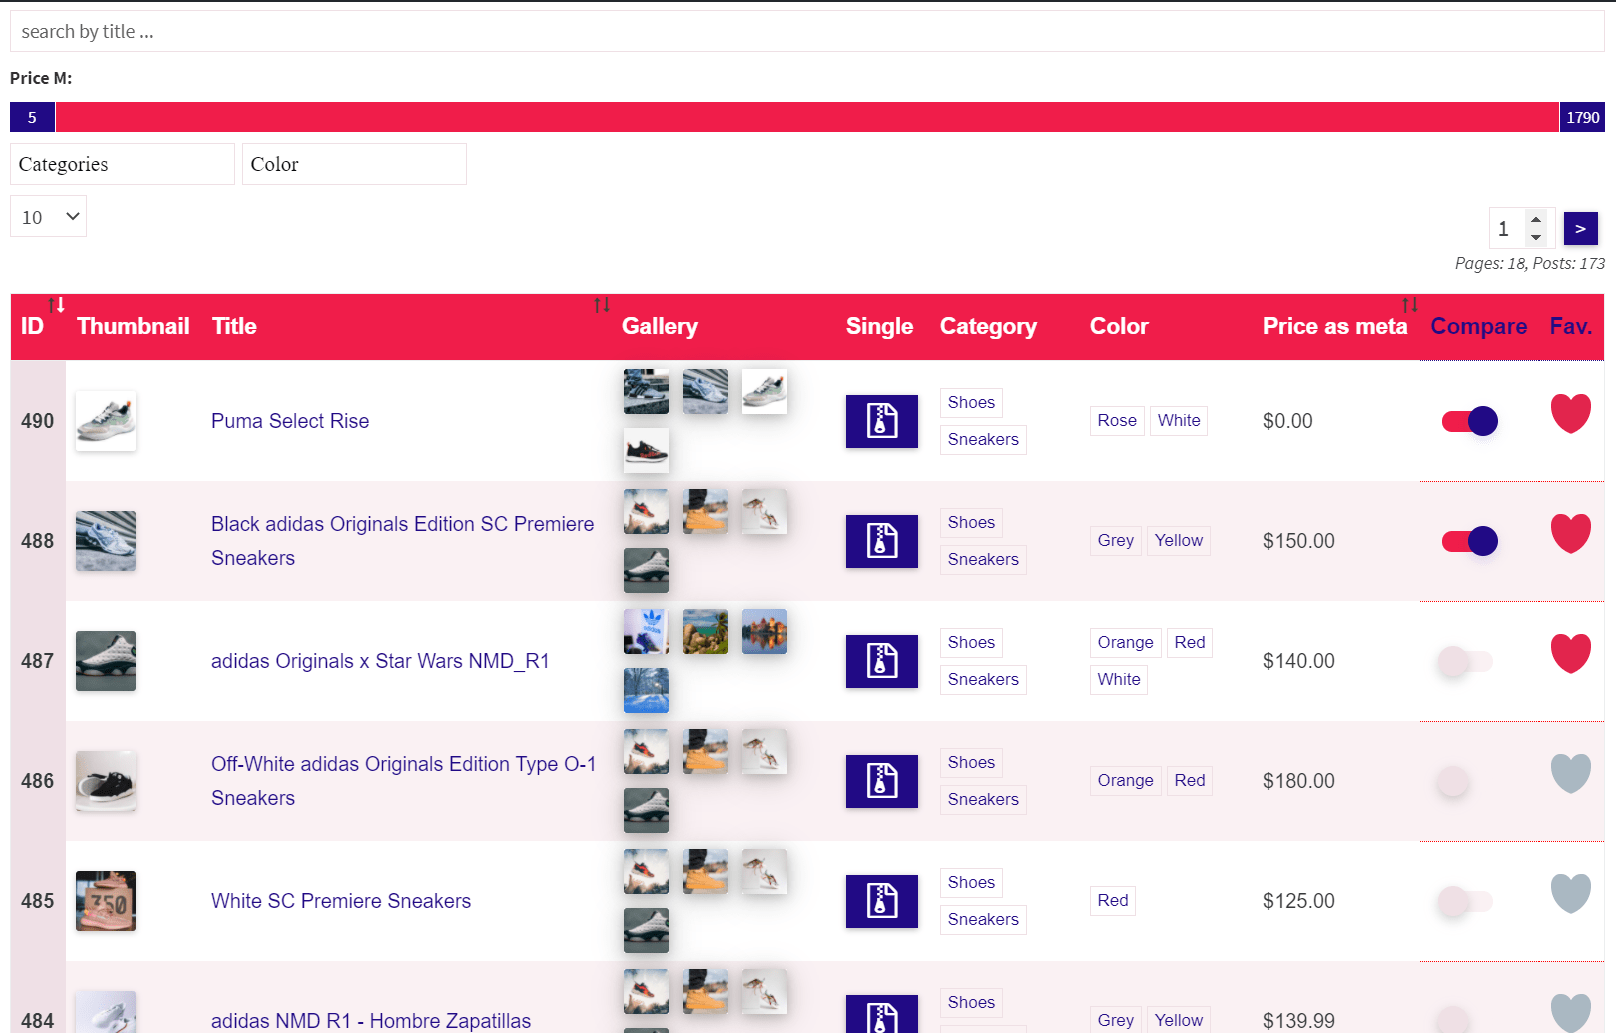Click the Compare column header

tap(1478, 326)
